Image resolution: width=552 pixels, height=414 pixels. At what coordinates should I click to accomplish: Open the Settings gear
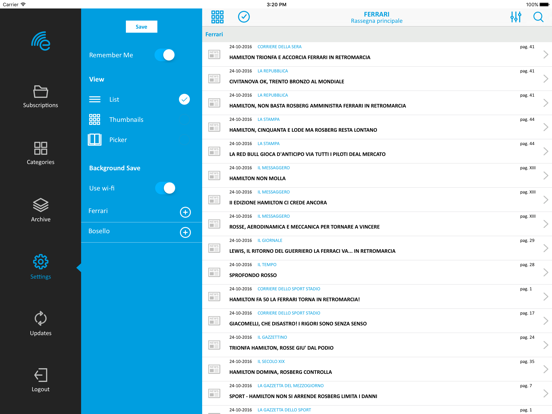pyautogui.click(x=40, y=262)
